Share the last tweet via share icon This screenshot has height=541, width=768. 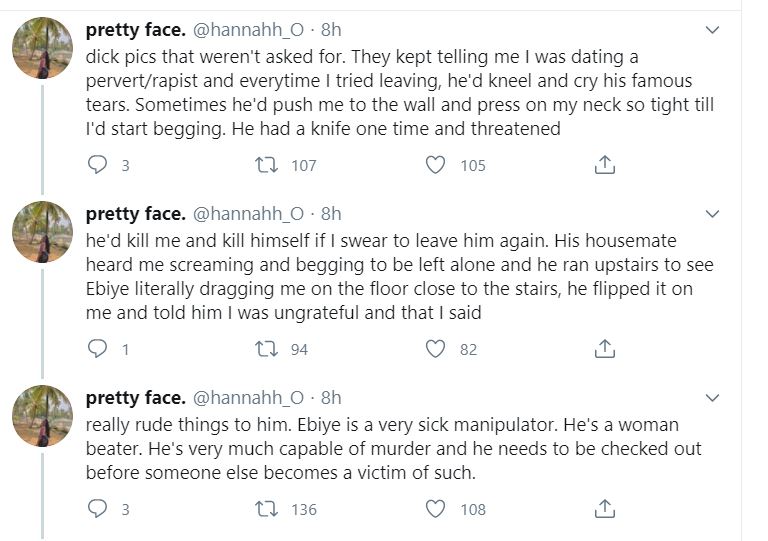coord(604,509)
